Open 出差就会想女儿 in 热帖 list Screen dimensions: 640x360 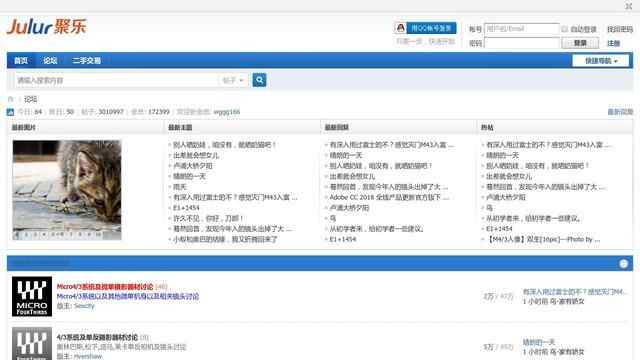click(x=509, y=176)
